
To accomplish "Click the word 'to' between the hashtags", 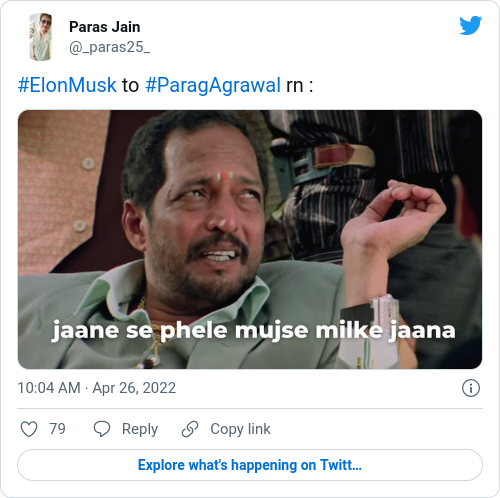I will click(x=131, y=85).
